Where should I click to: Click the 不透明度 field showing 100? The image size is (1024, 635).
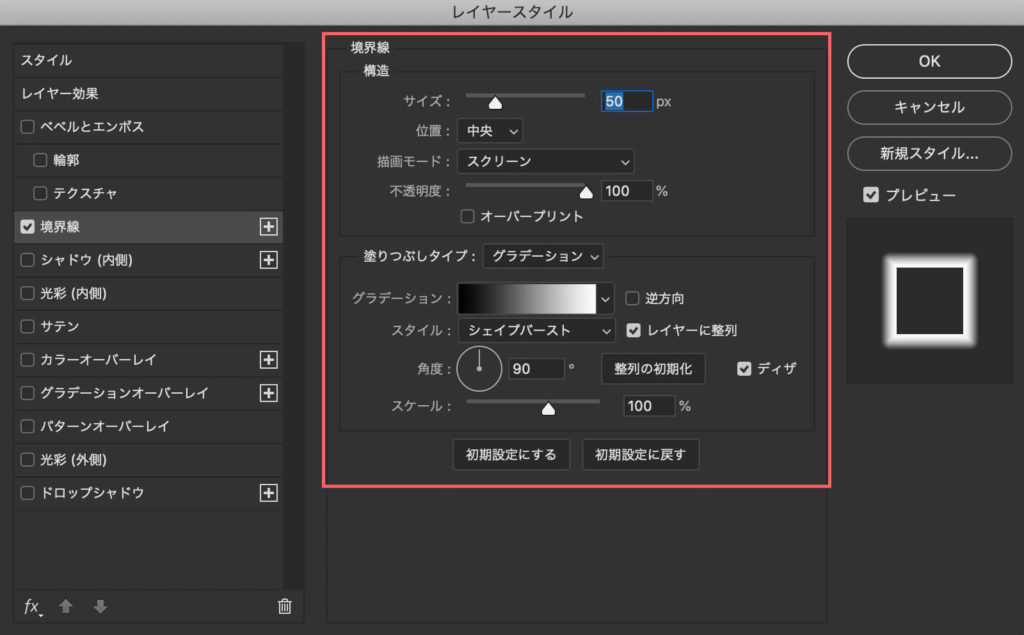point(626,191)
